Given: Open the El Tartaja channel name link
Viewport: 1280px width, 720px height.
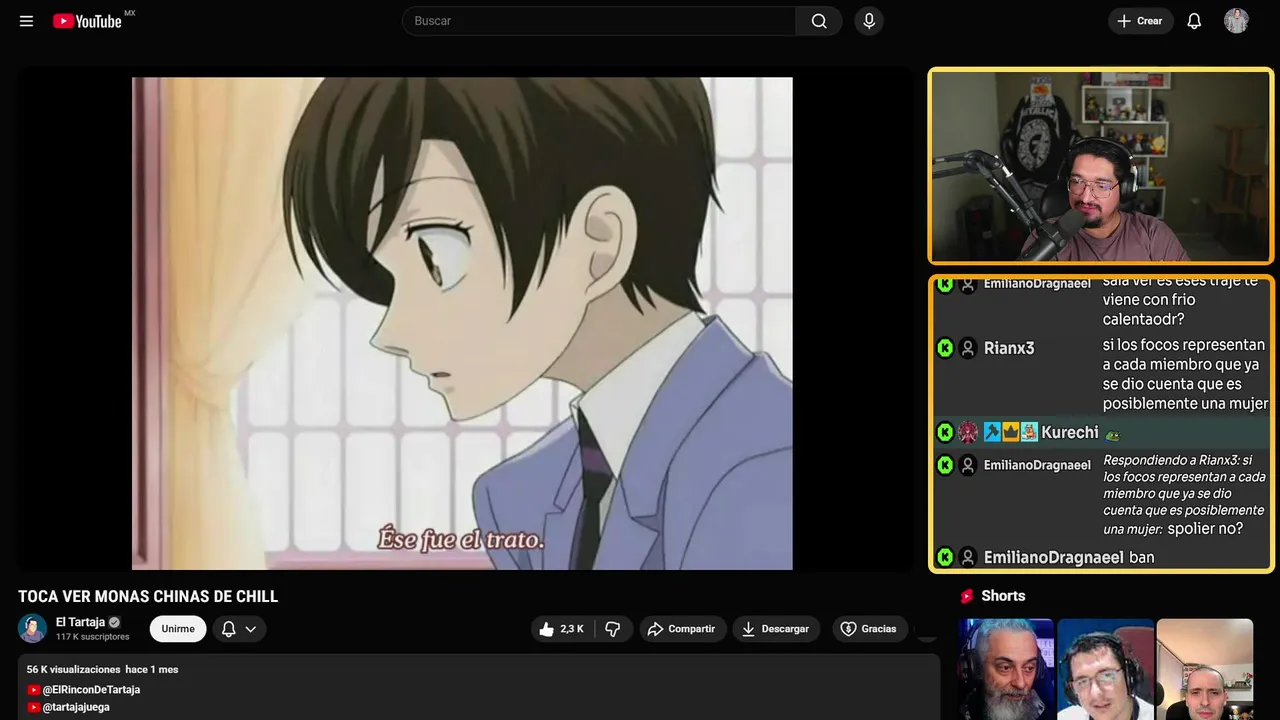Looking at the screenshot, I should coord(80,622).
